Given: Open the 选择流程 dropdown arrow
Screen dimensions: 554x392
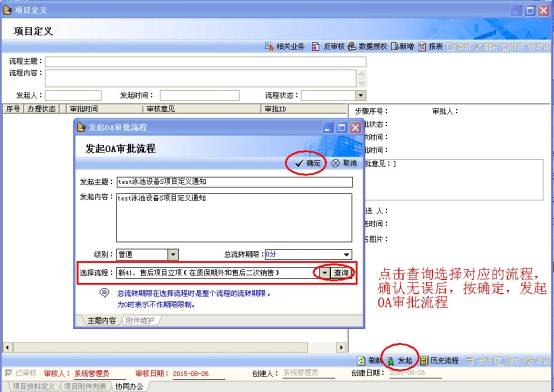Looking at the screenshot, I should click(x=324, y=273).
